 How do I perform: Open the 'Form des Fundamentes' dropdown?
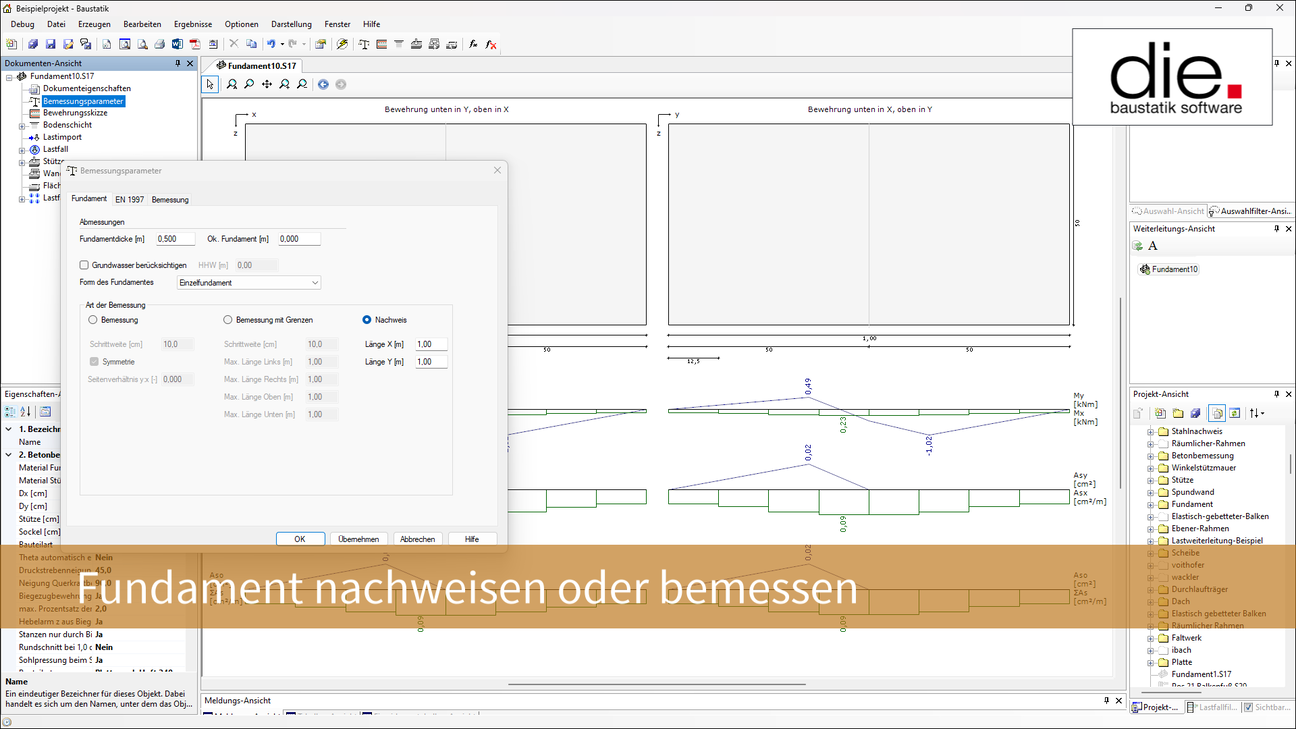click(x=249, y=283)
